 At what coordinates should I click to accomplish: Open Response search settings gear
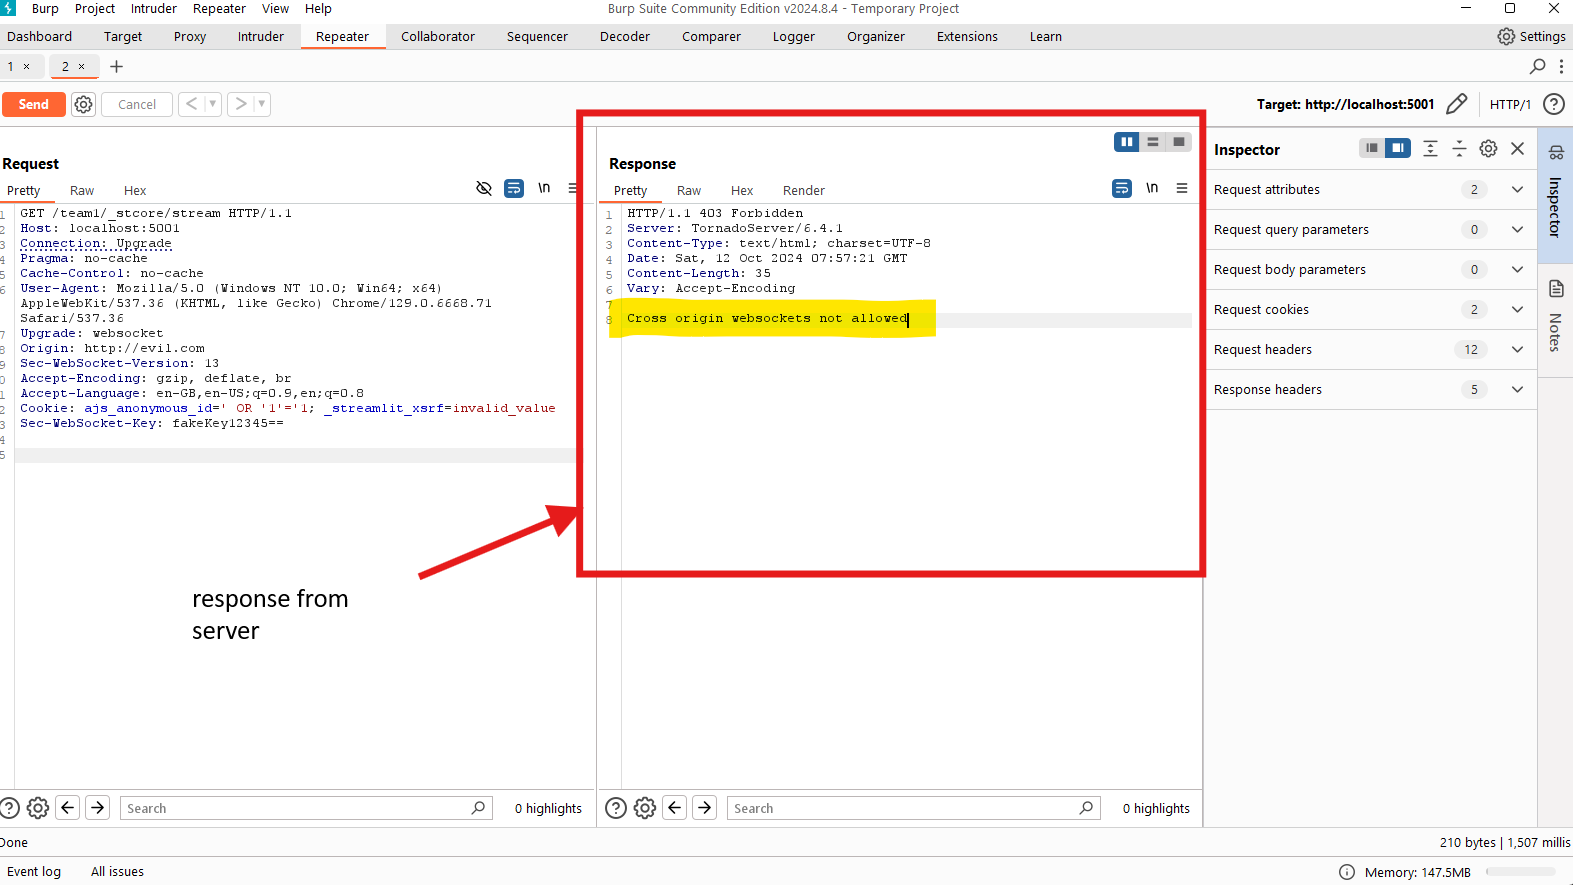point(645,808)
